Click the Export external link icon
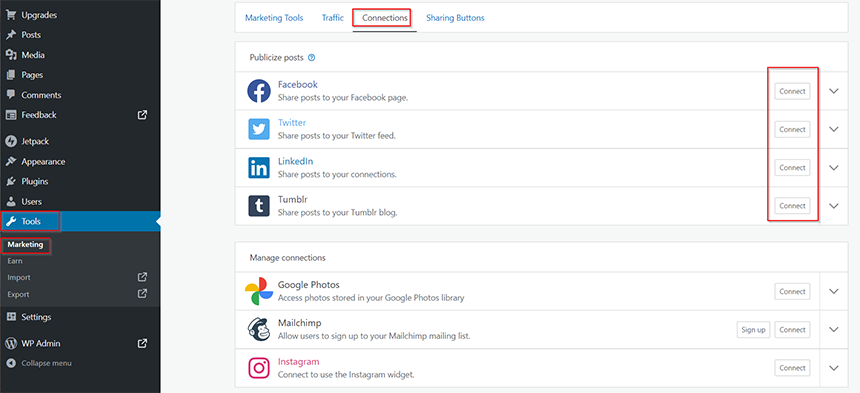Viewport: 860px width, 393px height. tap(142, 294)
